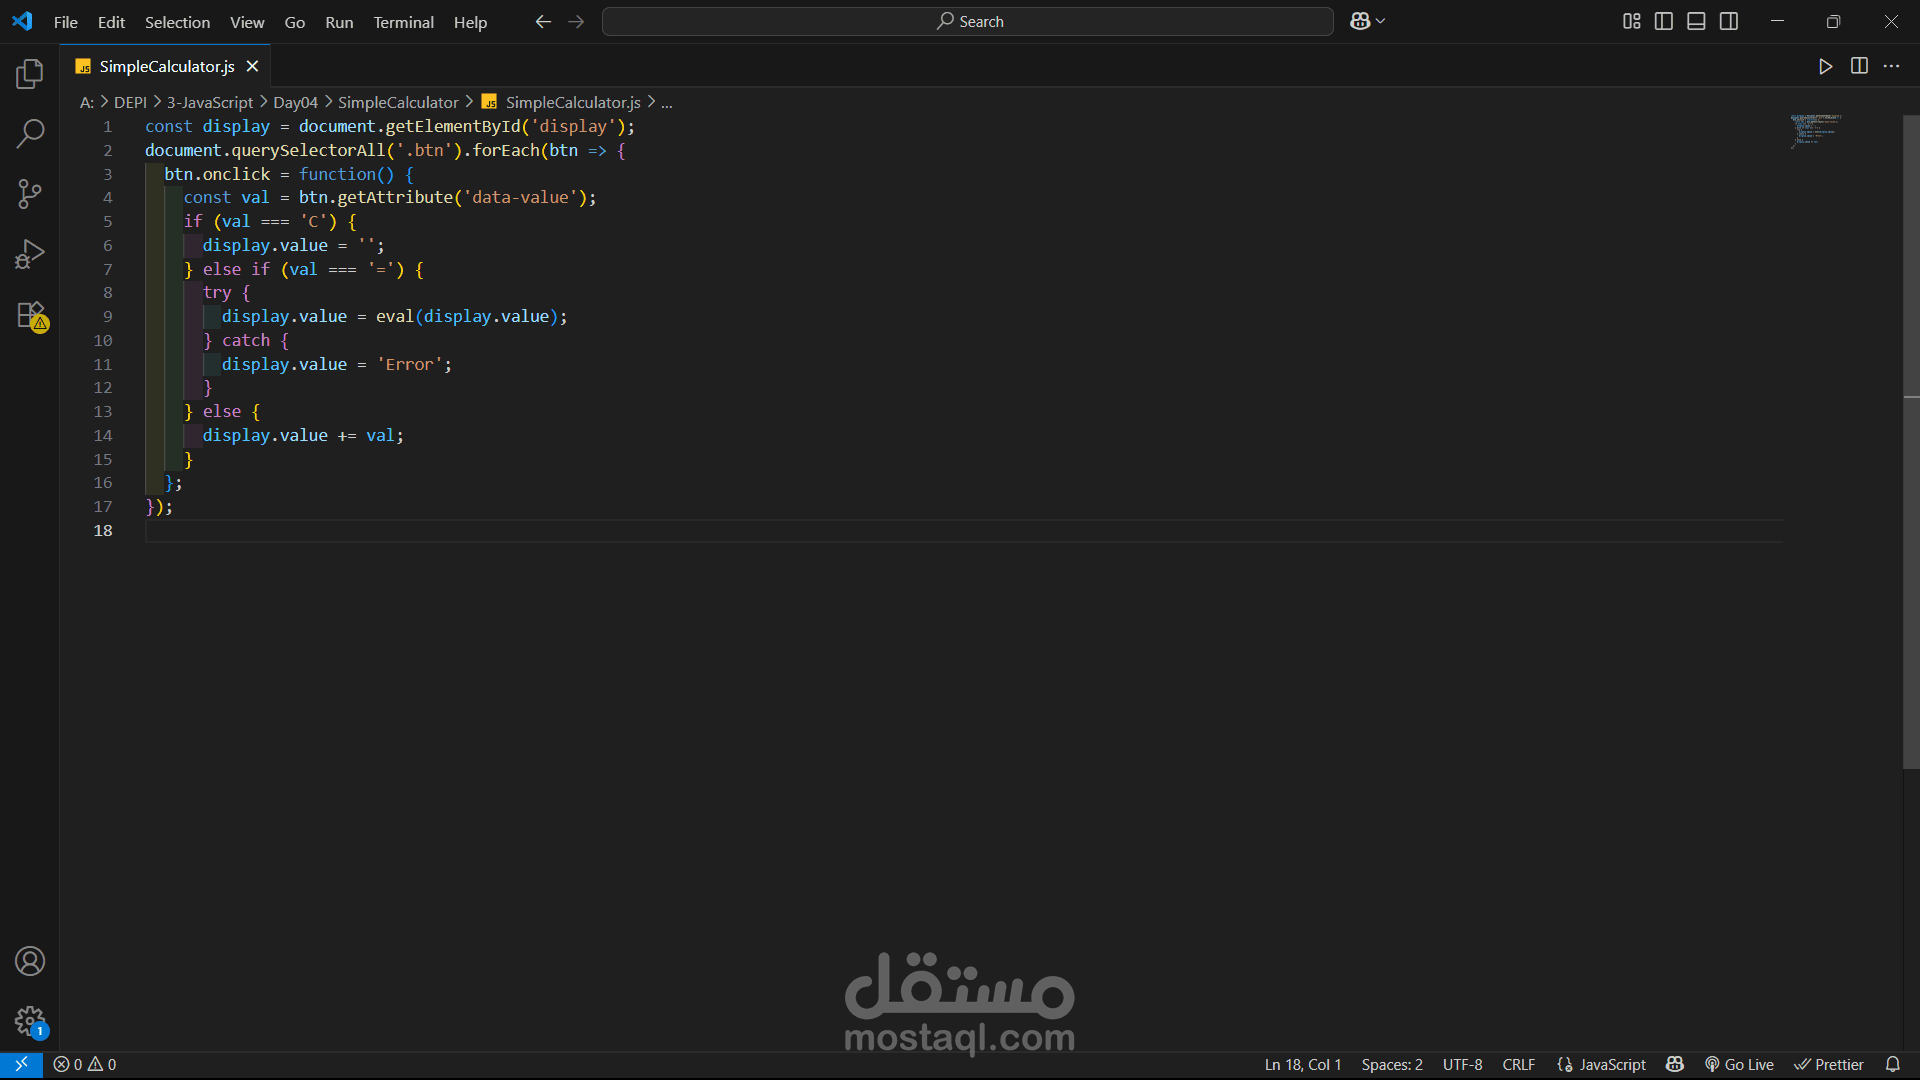1920x1080 pixels.
Task: Open the Explorer view
Action: pos(30,73)
